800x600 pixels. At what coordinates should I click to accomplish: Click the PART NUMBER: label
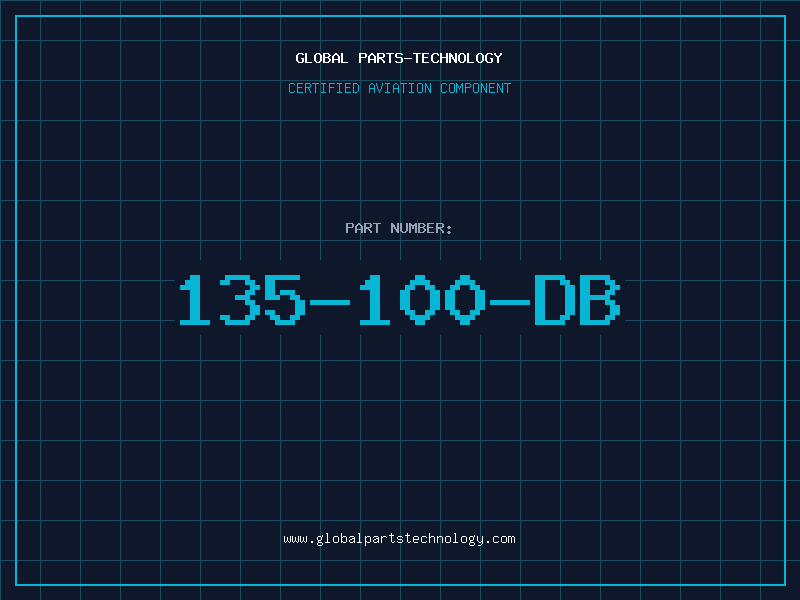(399, 228)
